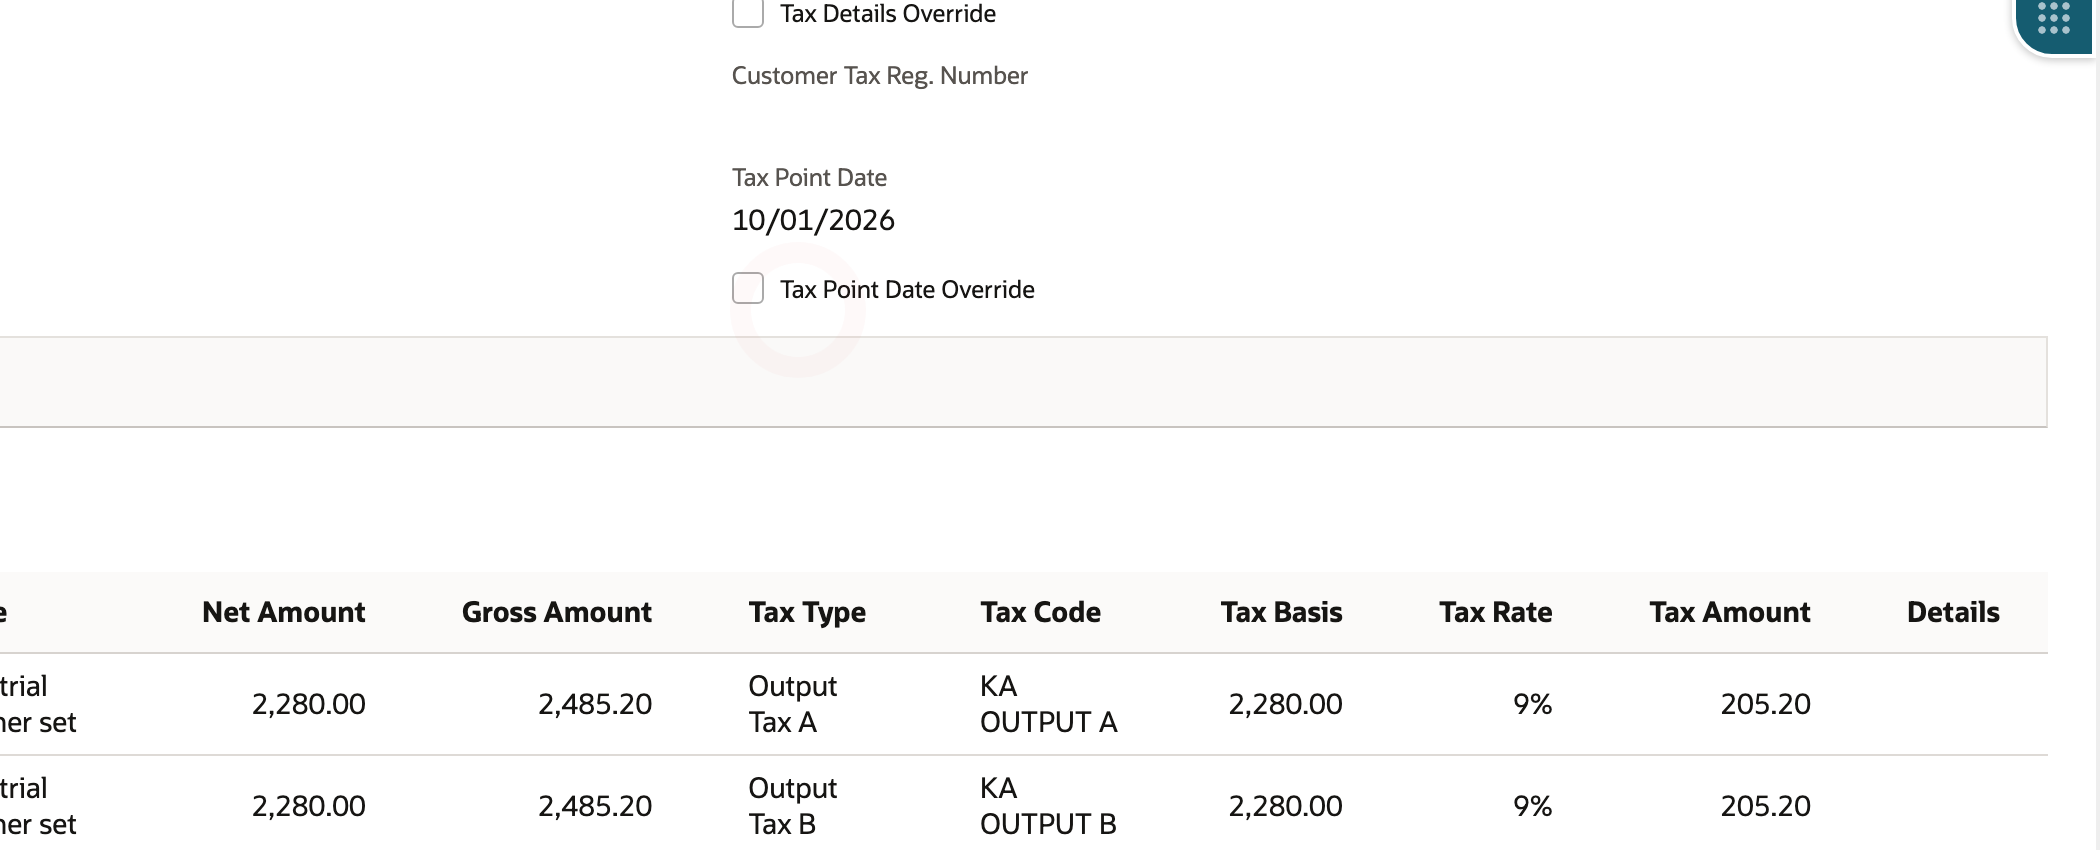Select tax basis 2,280.00 in Output Tax A row
Screen dimensions: 2100x850
(x=1285, y=704)
